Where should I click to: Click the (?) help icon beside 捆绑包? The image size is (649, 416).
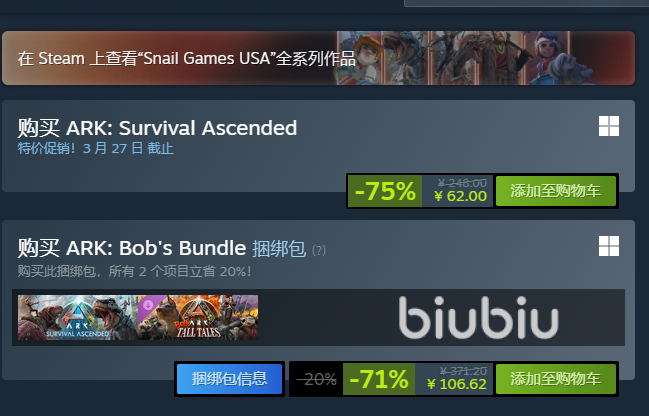319,250
